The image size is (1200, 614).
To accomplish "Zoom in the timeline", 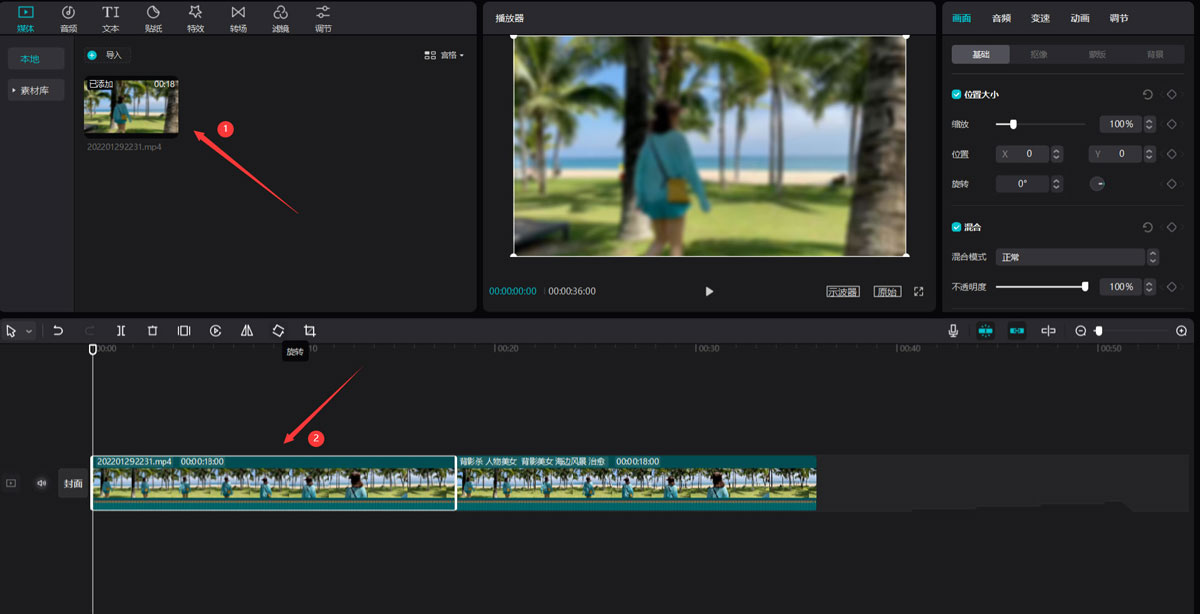I will click(1181, 331).
